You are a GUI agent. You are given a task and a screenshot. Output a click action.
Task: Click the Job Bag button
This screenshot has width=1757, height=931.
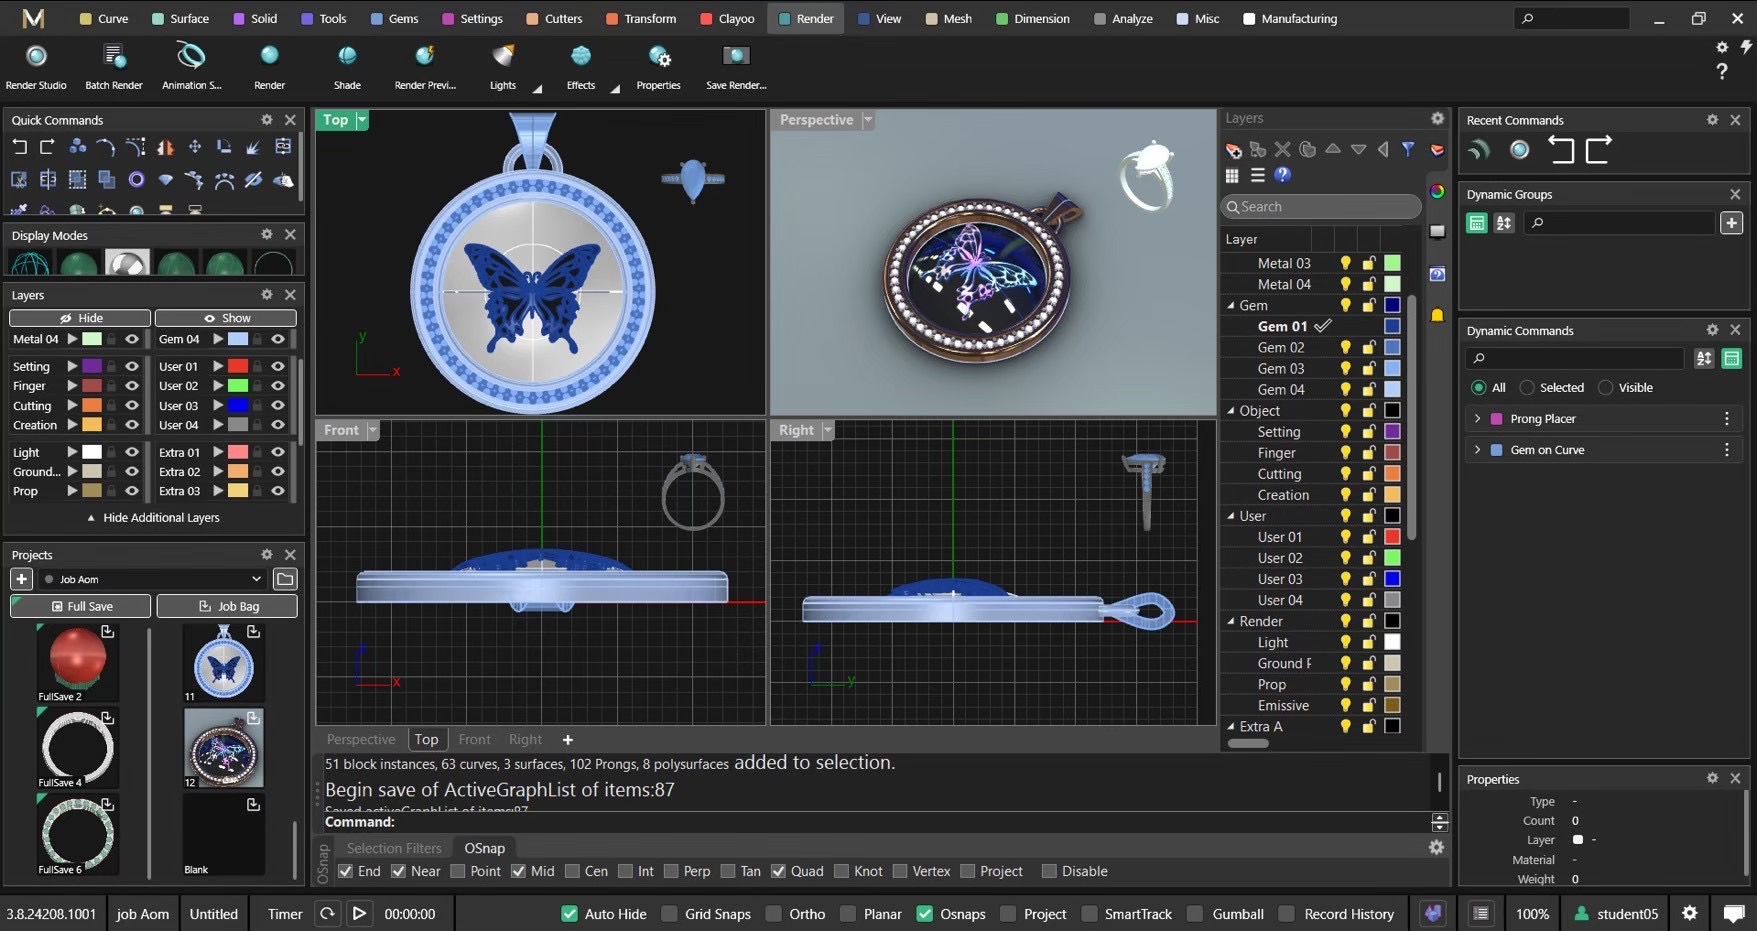[227, 606]
